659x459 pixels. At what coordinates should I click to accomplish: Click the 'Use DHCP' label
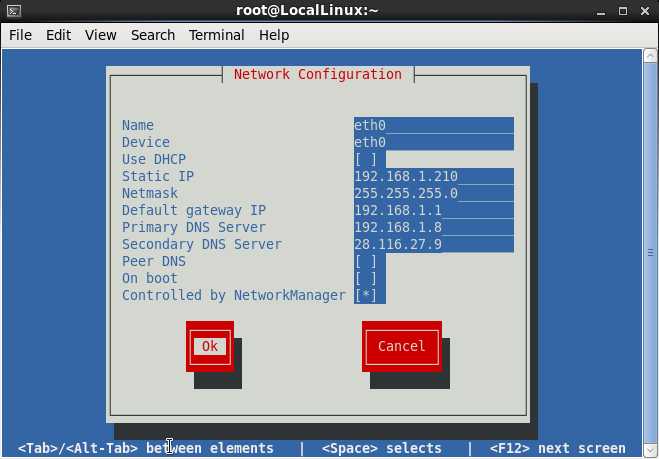click(x=154, y=159)
